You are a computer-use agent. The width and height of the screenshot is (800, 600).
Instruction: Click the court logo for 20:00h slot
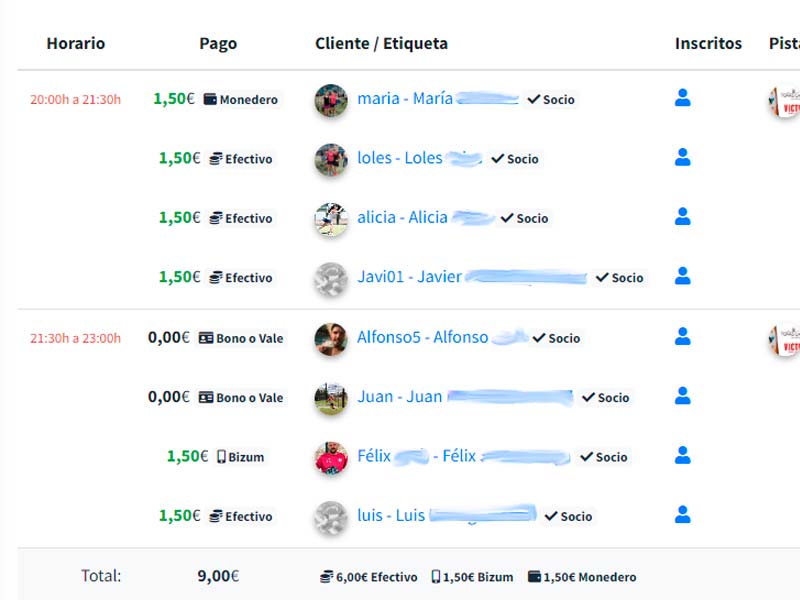pyautogui.click(x=785, y=101)
